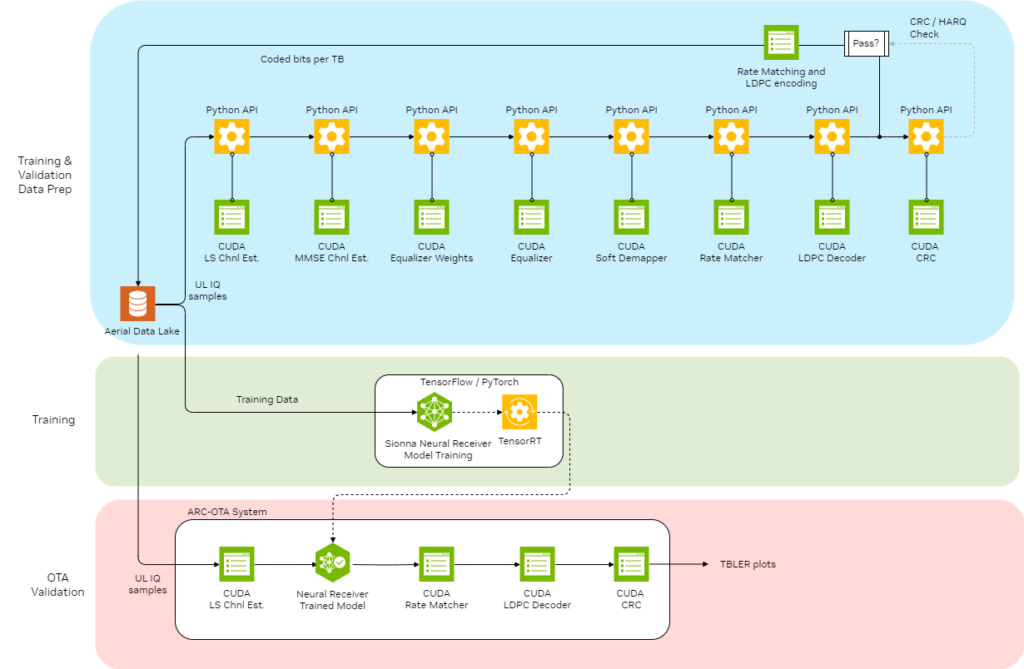This screenshot has height=669, width=1024.
Task: Click the Training Data arrow label
Action: 266,399
